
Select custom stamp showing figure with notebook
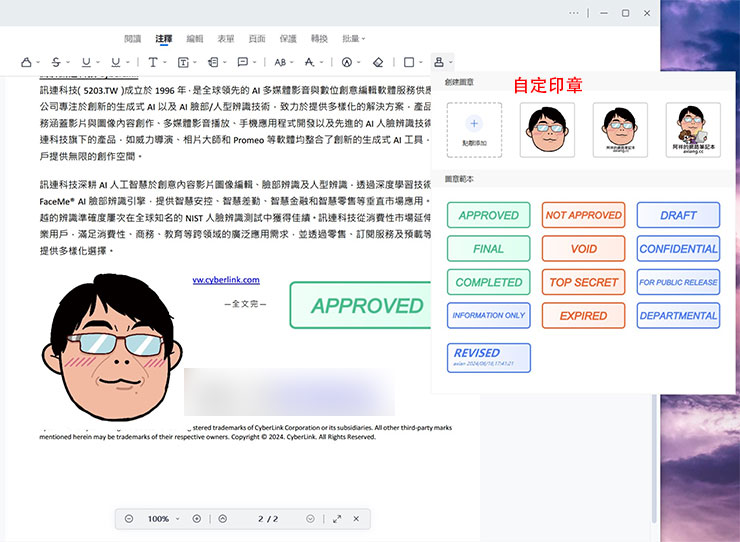(x=693, y=130)
